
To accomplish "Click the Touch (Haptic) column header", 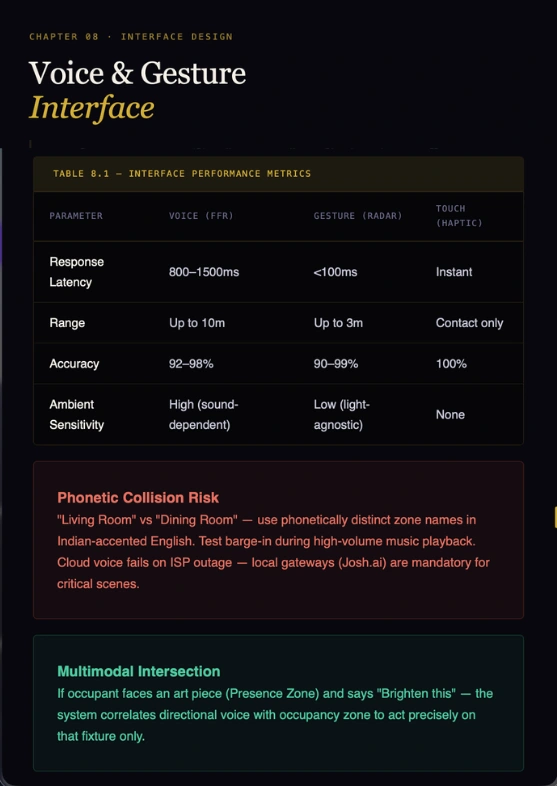I will point(459,216).
